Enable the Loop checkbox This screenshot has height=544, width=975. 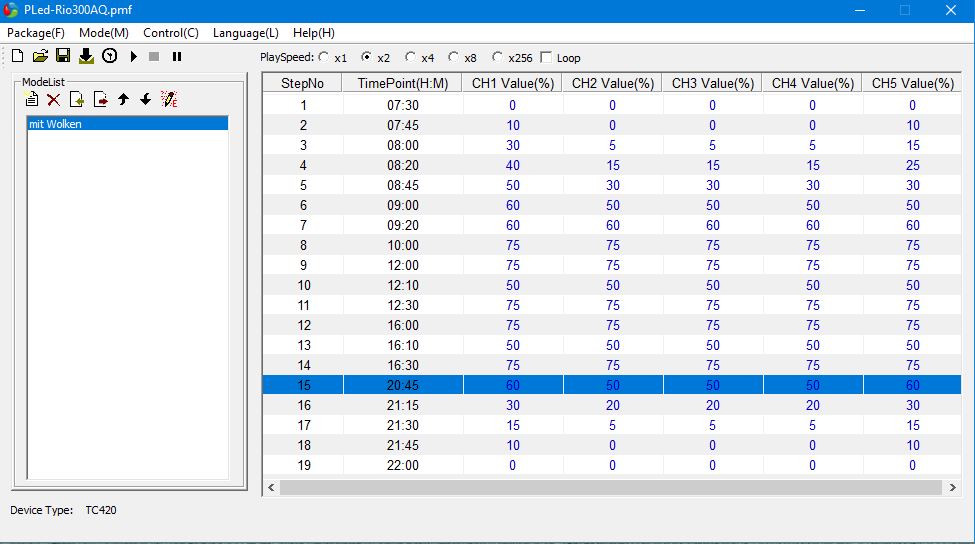(547, 57)
